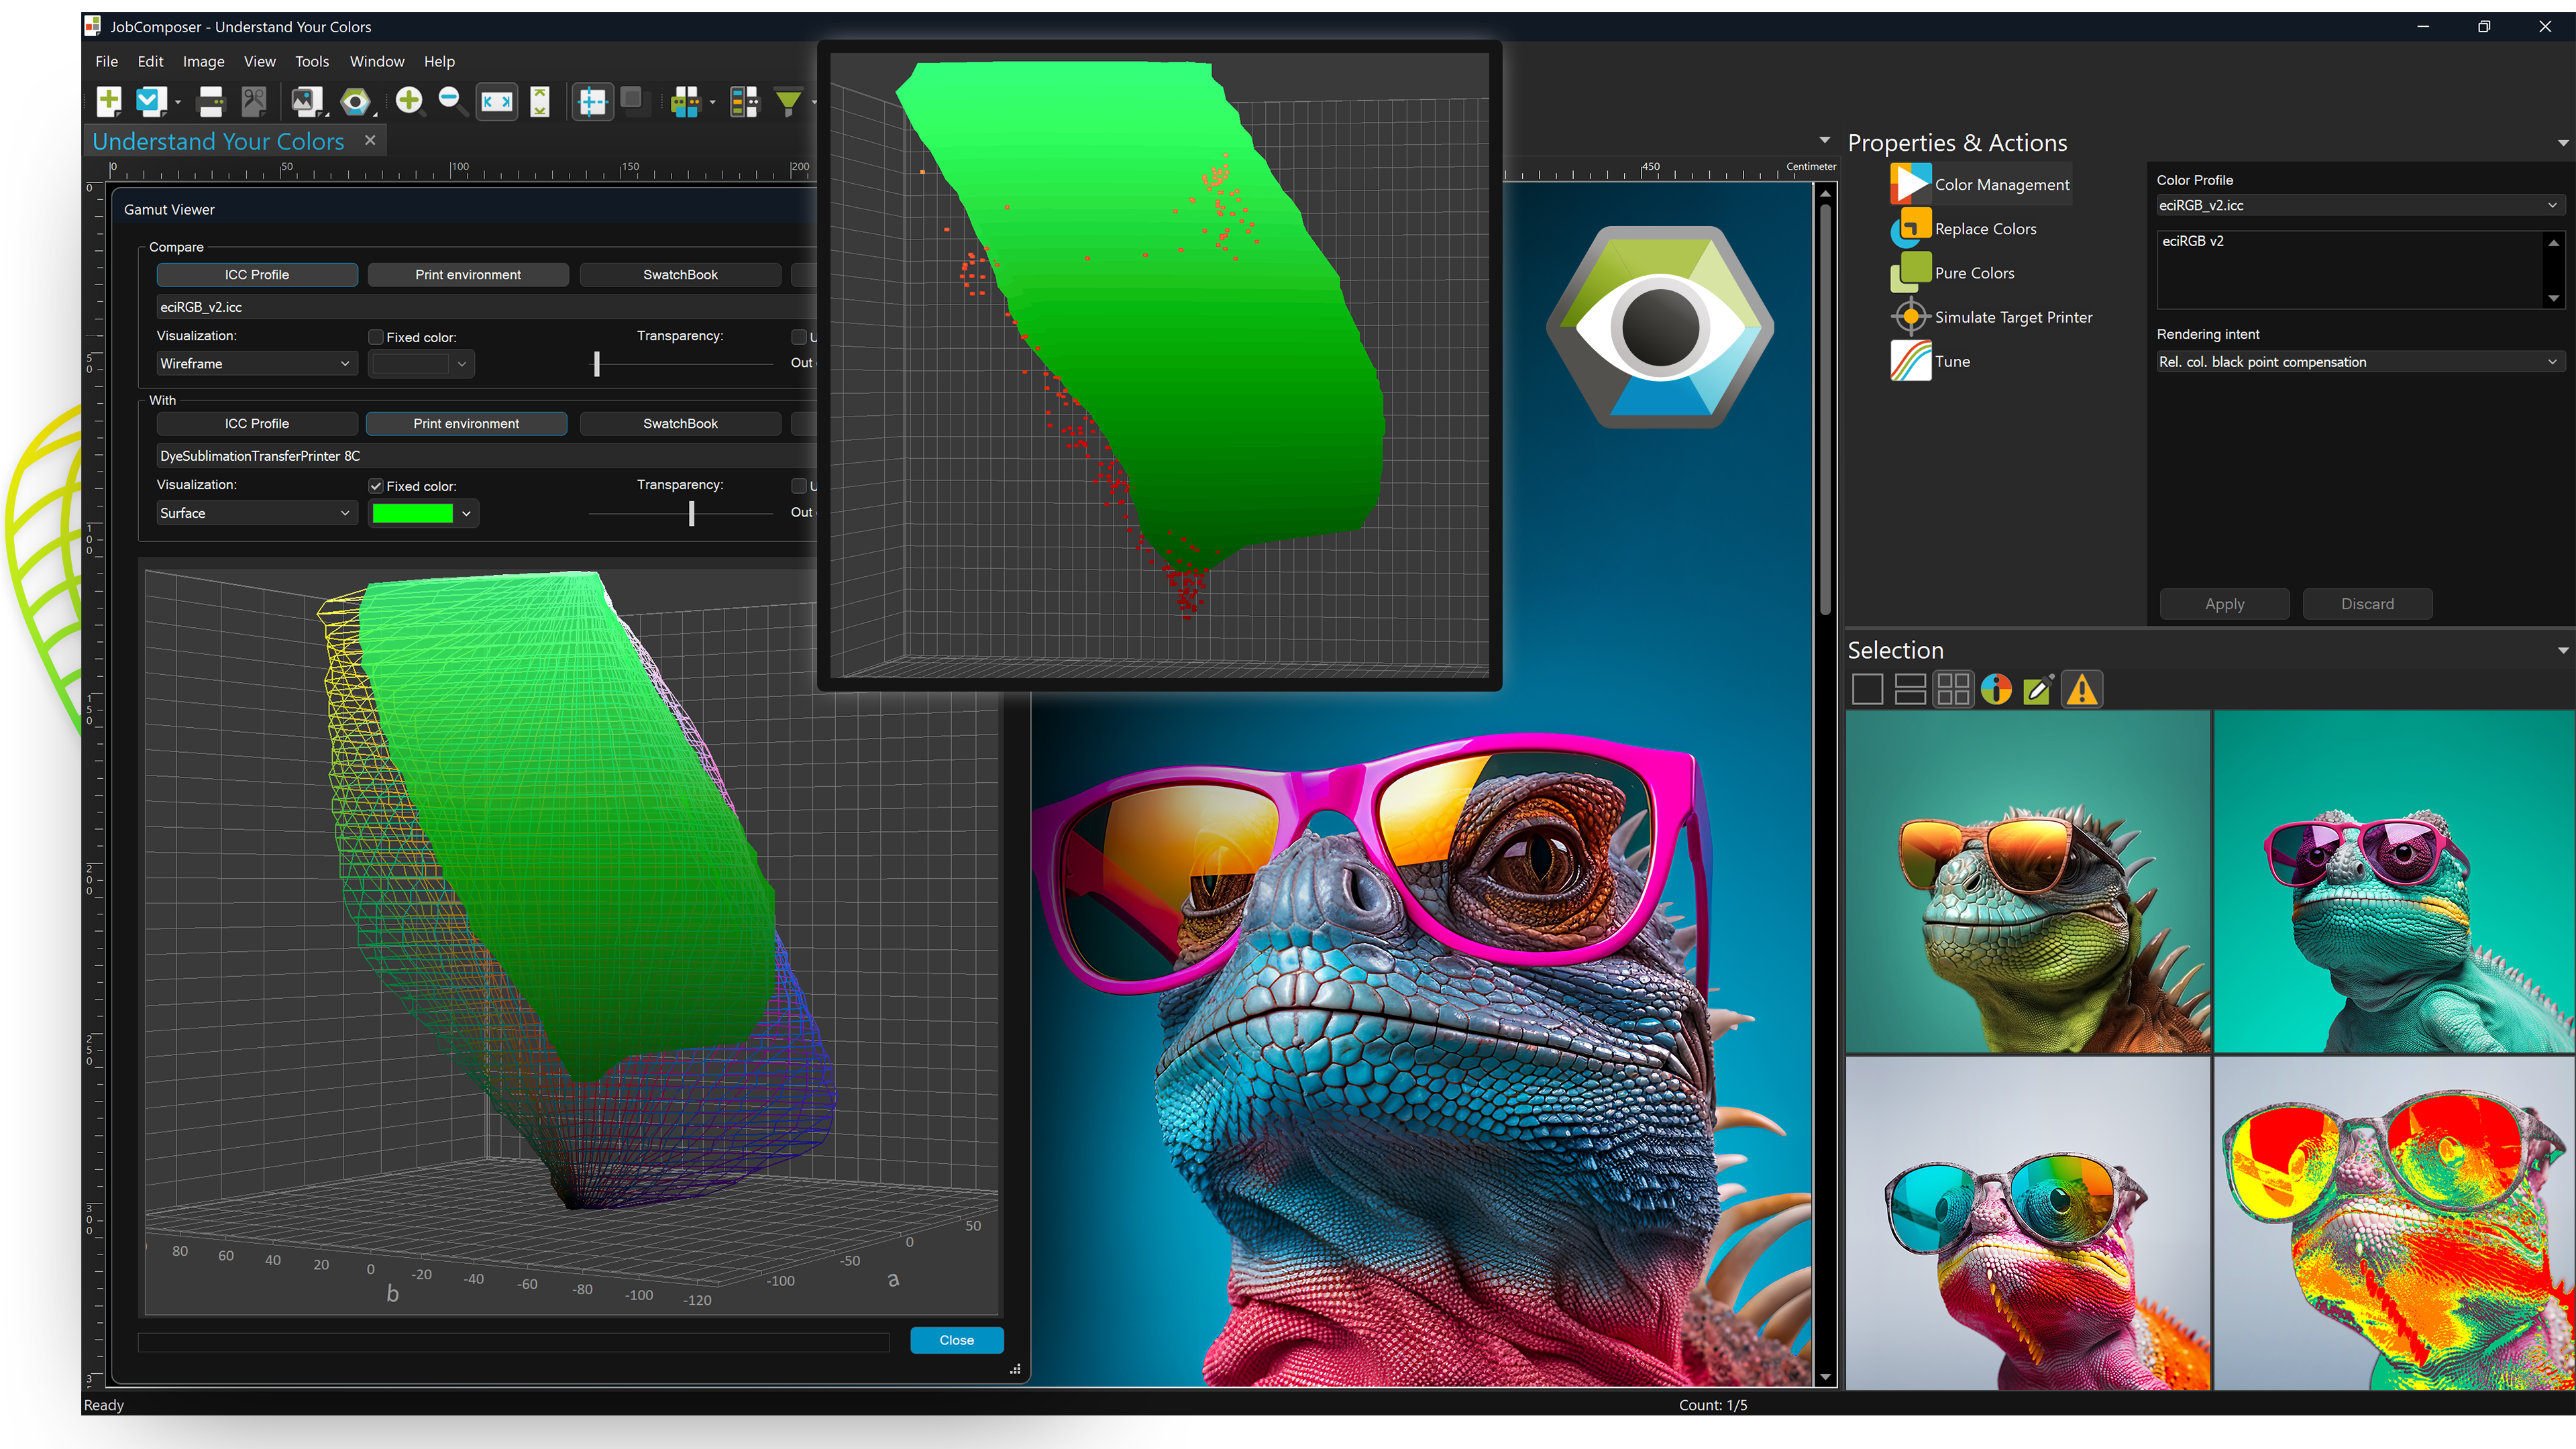Uncheck Fixed color checkbox under With
Image resolution: width=2576 pixels, height=1449 pixels.
[x=376, y=487]
